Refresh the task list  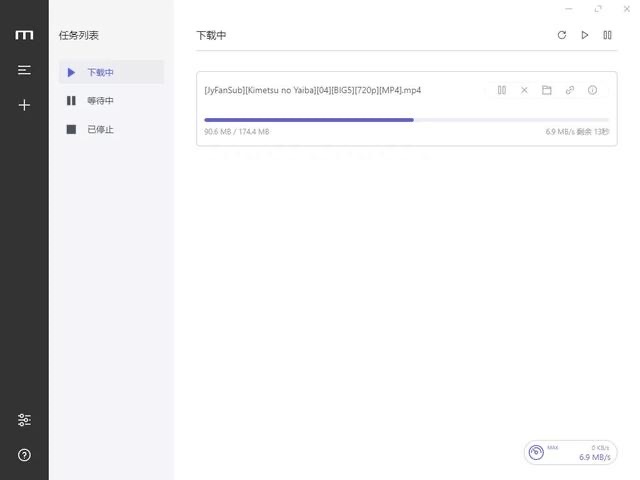click(x=561, y=35)
